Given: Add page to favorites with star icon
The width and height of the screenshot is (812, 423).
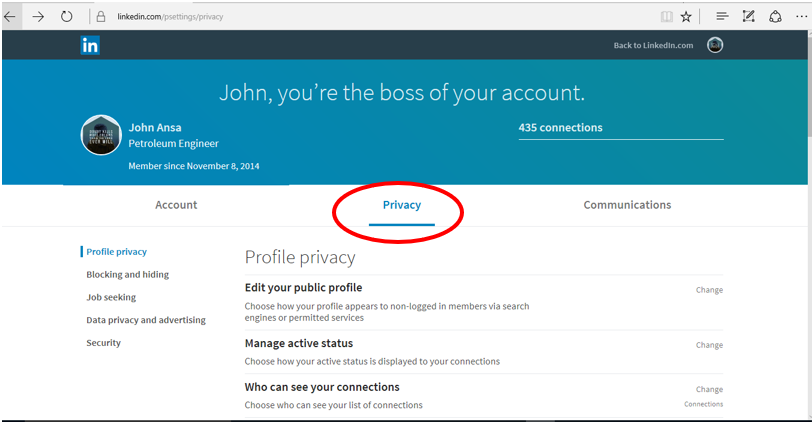Looking at the screenshot, I should [686, 17].
